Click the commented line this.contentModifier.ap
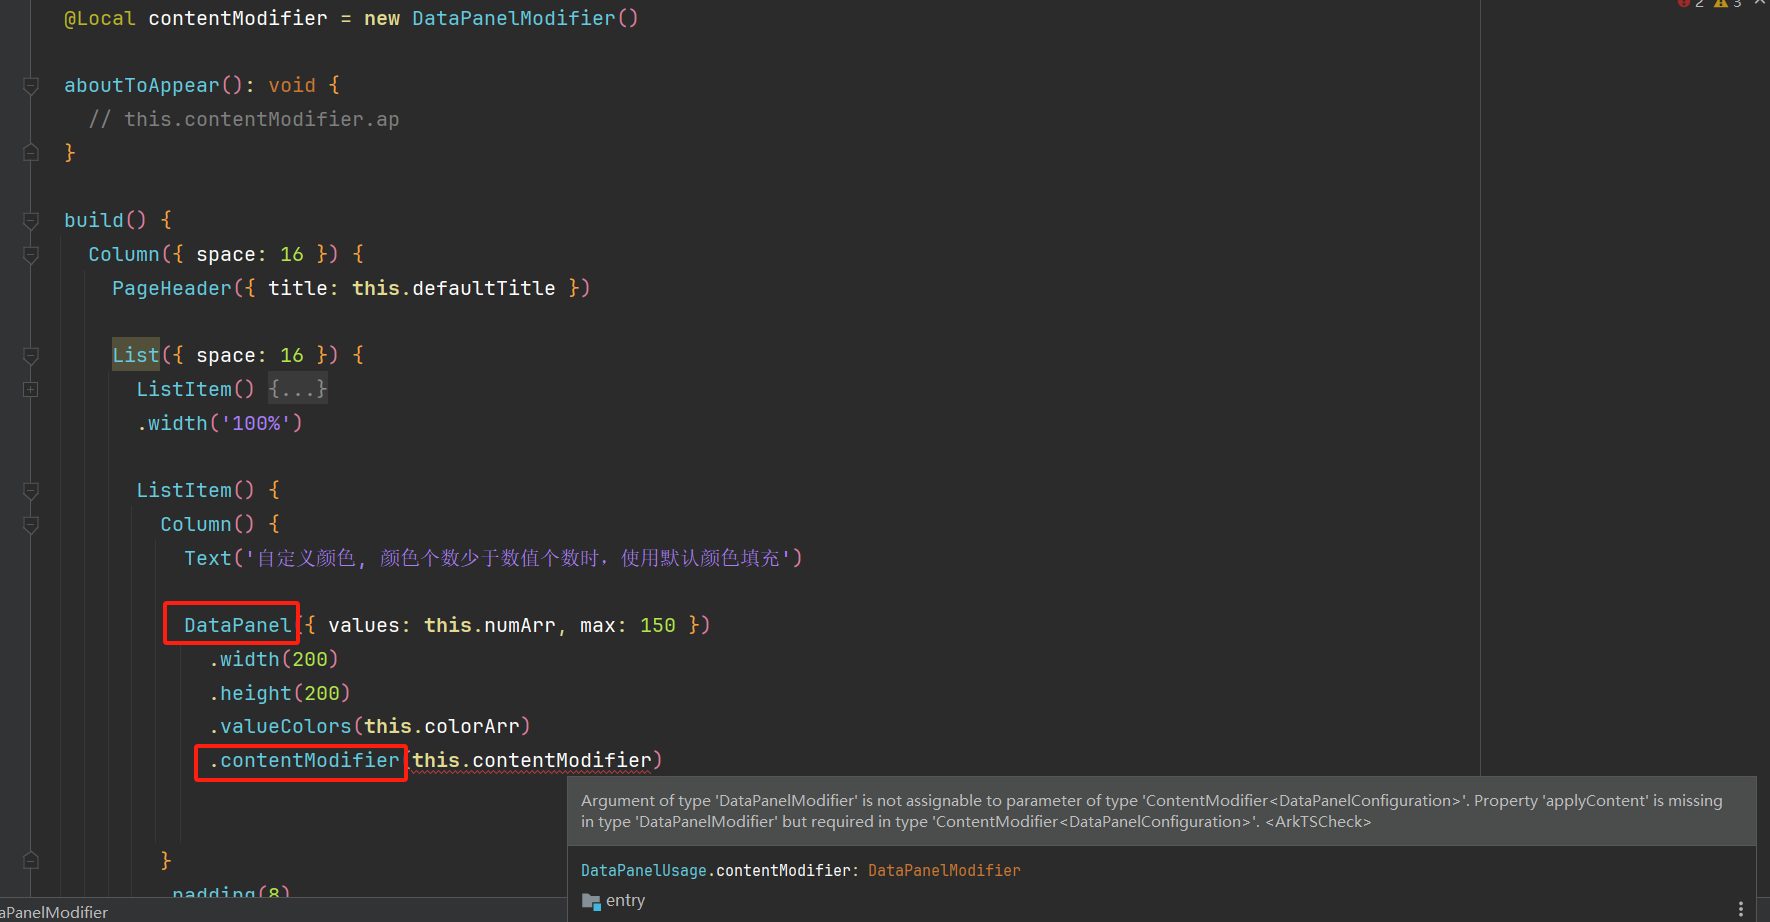The width and height of the screenshot is (1770, 922). [x=244, y=120]
